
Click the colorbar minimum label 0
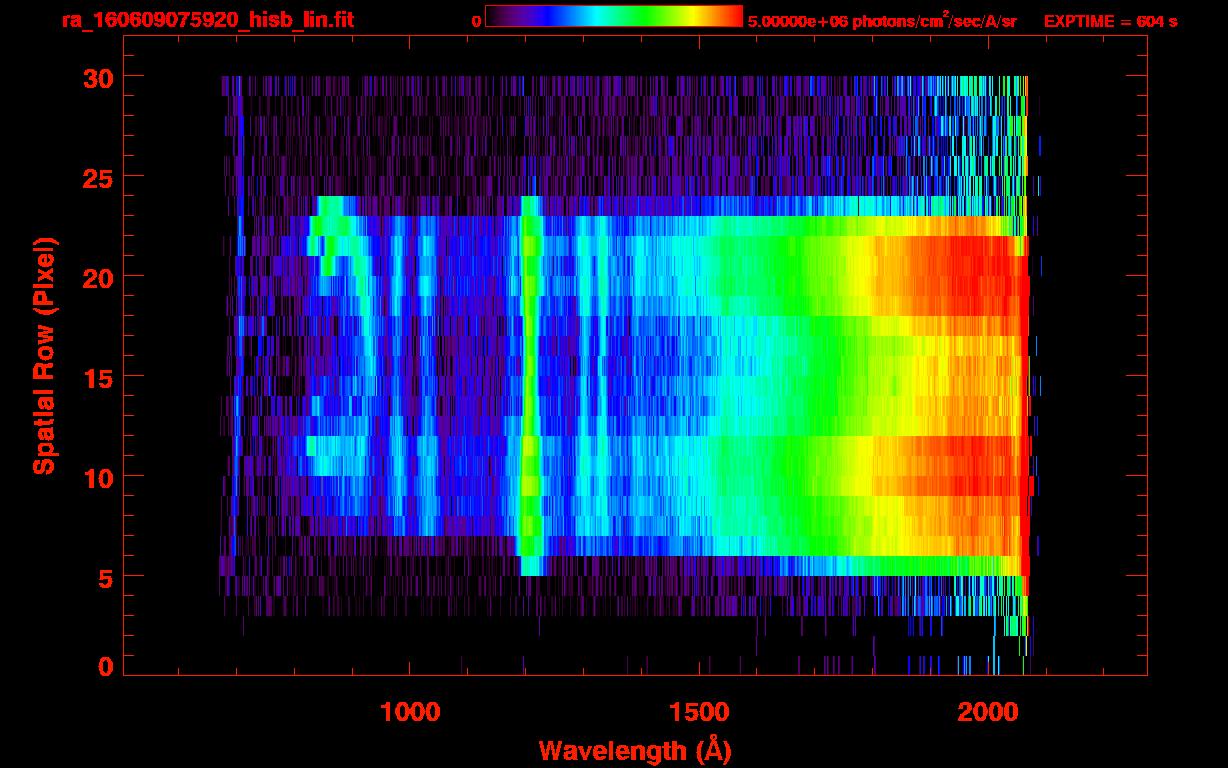476,21
